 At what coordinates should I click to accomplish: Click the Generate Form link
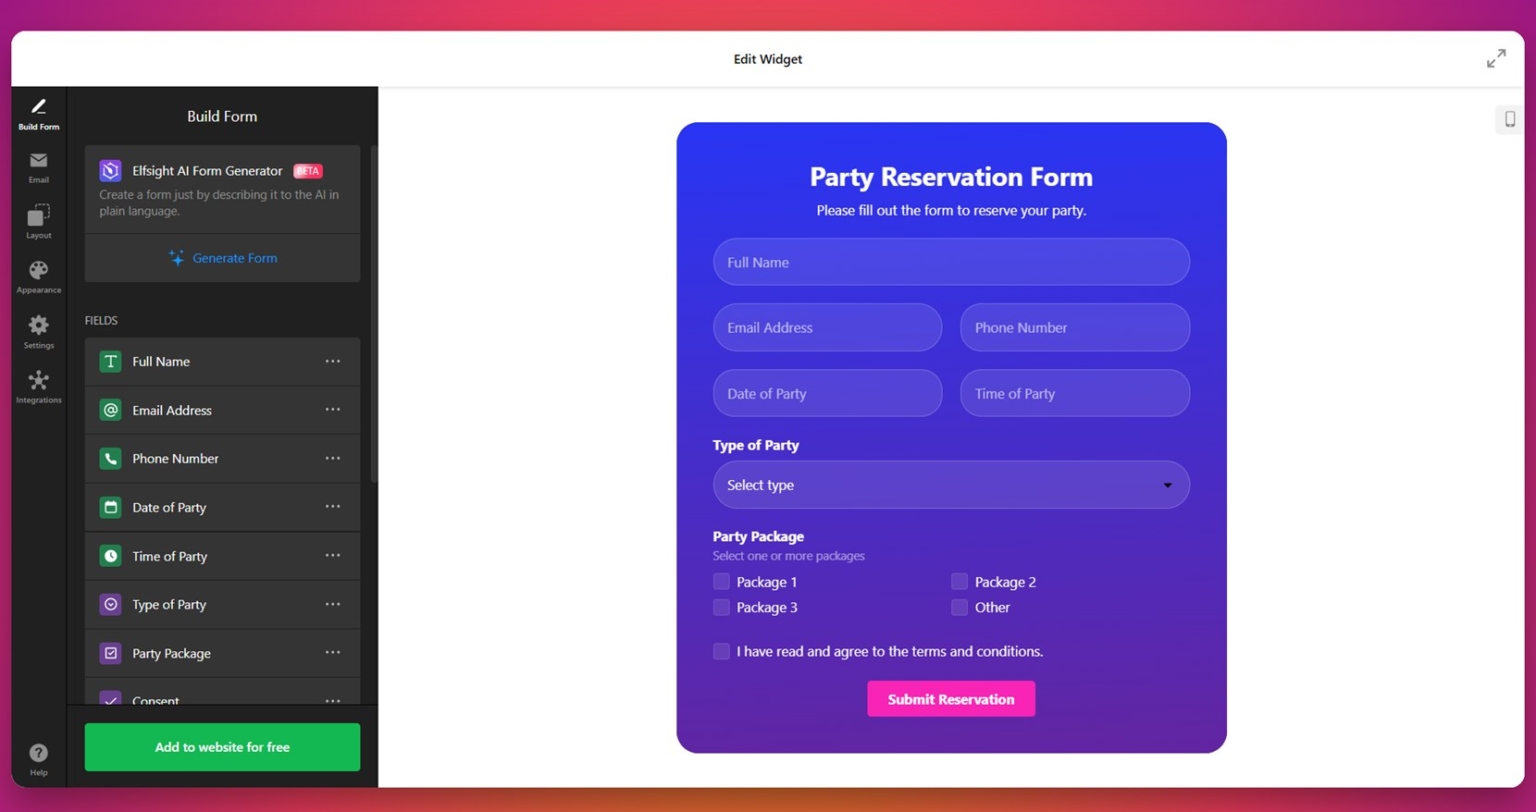(x=234, y=258)
